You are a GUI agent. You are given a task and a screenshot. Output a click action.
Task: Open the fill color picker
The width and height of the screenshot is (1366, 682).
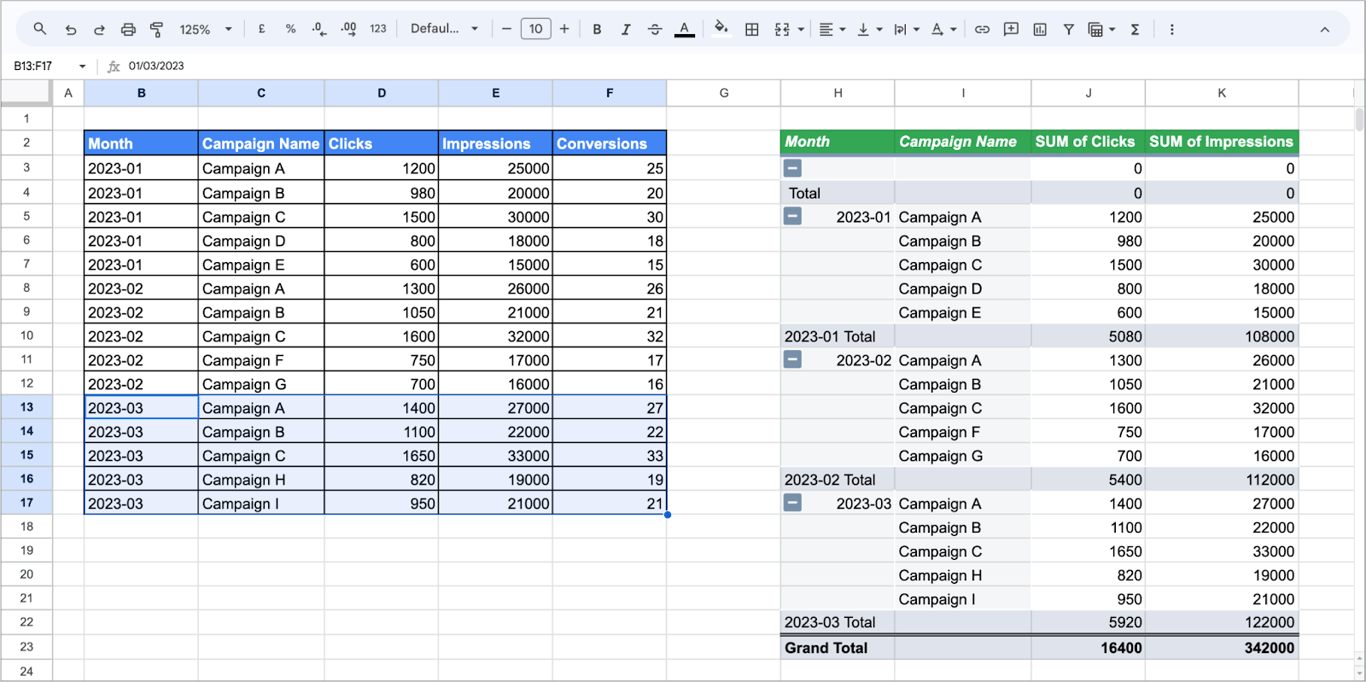tap(721, 29)
